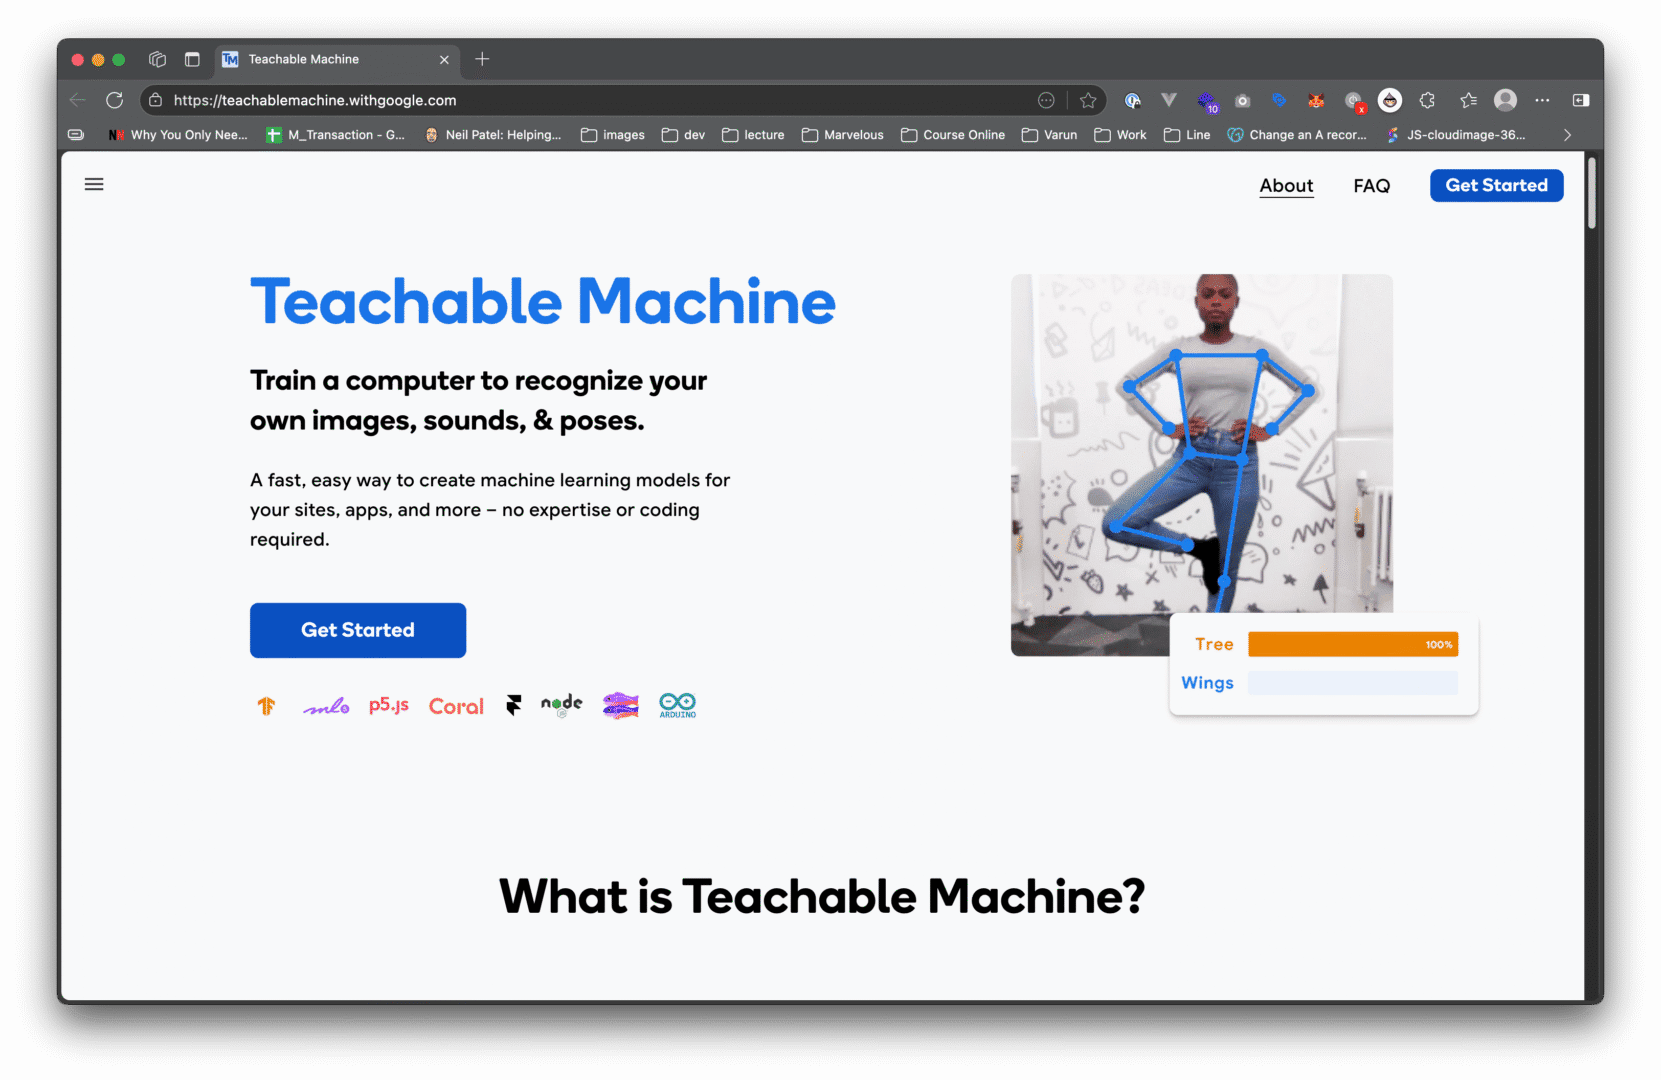This screenshot has height=1080, width=1661.
Task: Click the TensorFlow logo icon
Action: [266, 706]
